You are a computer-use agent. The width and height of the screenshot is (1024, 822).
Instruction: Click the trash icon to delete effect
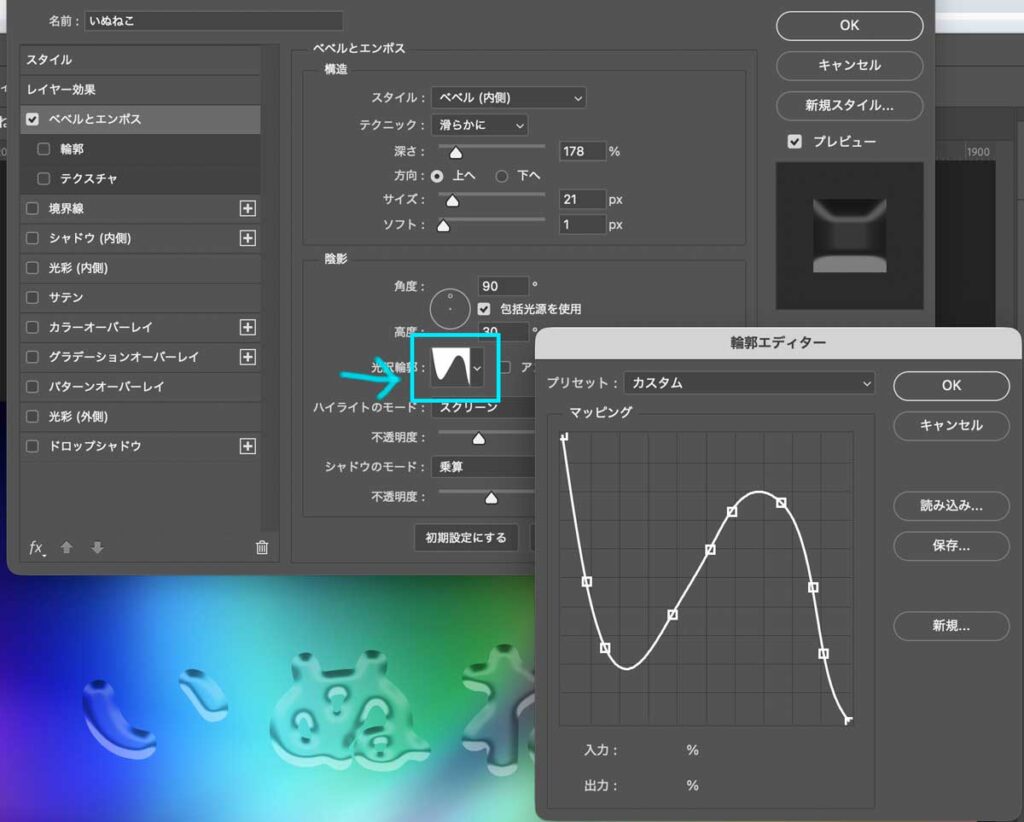click(261, 547)
